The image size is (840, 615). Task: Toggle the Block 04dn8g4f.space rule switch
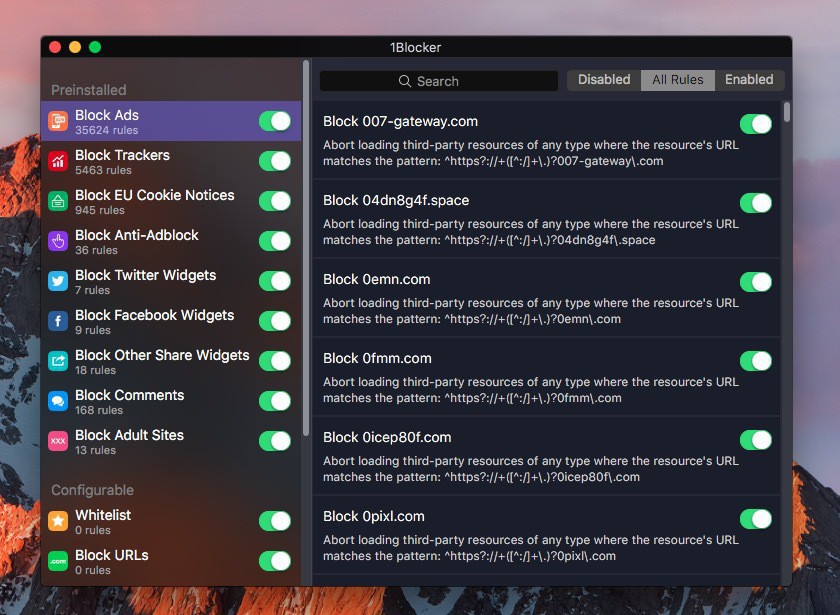pyautogui.click(x=756, y=203)
